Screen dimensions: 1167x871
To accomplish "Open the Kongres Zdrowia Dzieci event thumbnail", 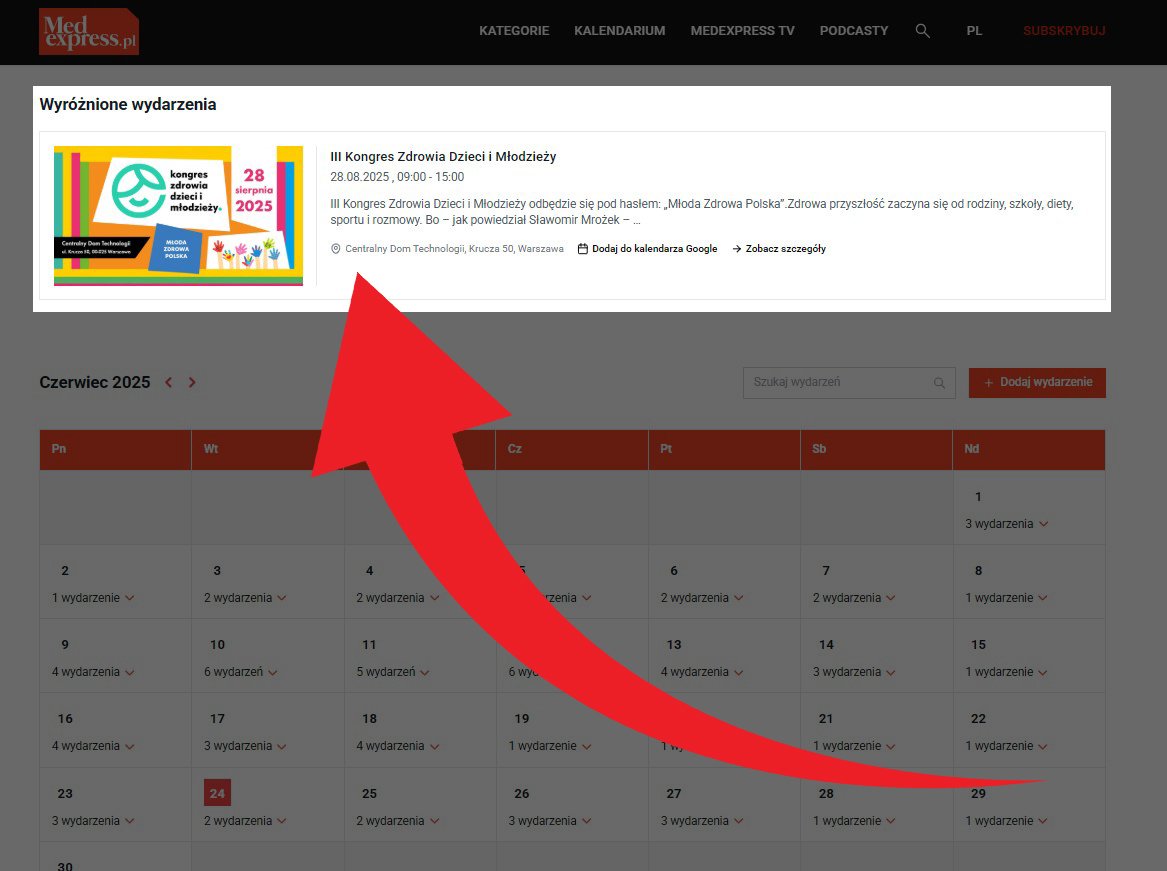I will 179,216.
